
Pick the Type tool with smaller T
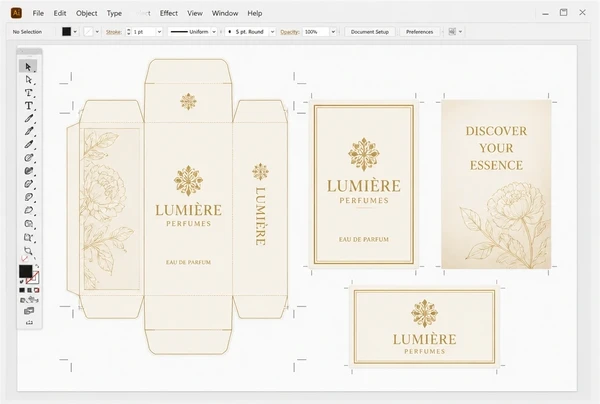28,93
